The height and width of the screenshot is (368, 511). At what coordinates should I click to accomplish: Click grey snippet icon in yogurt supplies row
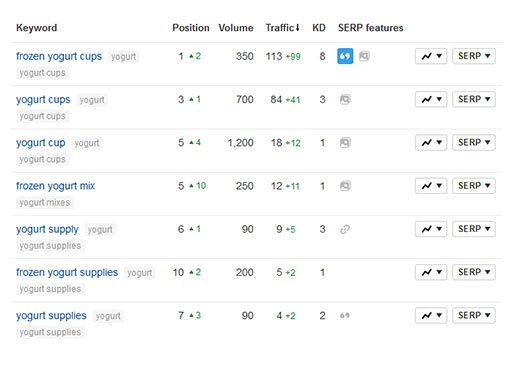click(x=345, y=315)
